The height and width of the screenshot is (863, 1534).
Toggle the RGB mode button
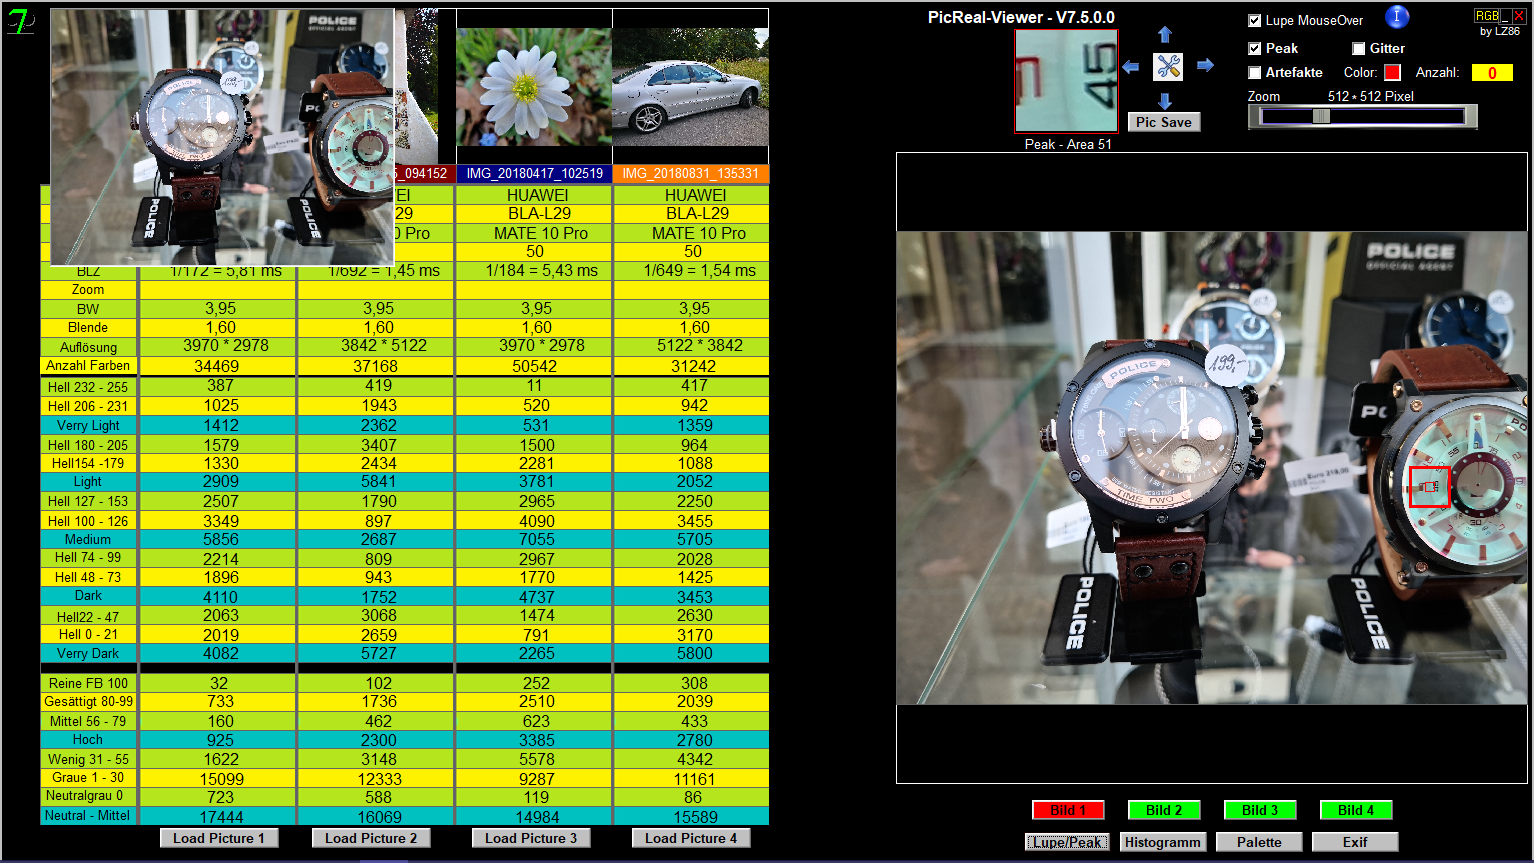(1486, 16)
